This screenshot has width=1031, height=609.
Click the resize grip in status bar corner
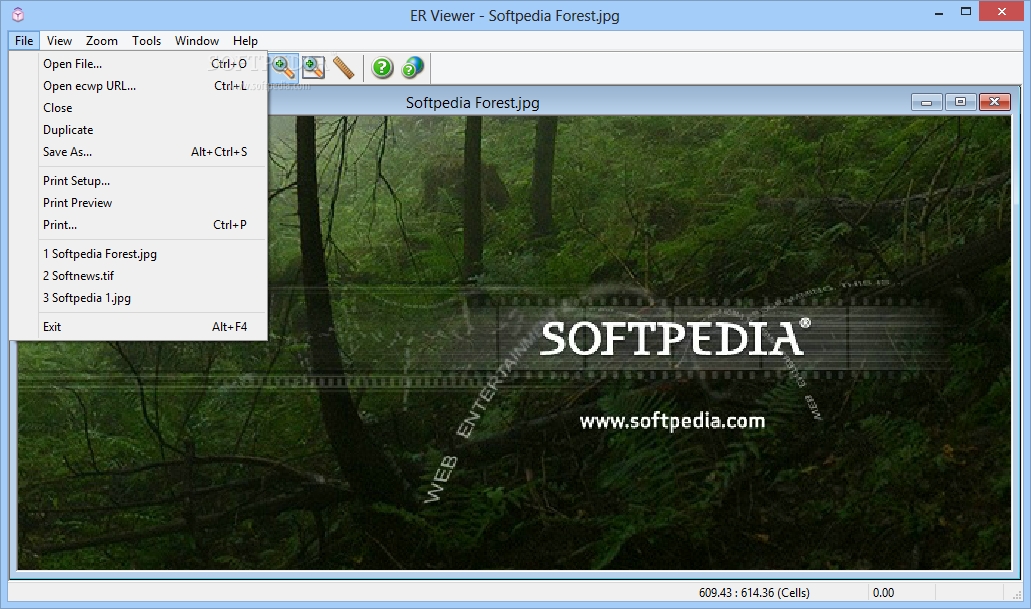click(1017, 595)
